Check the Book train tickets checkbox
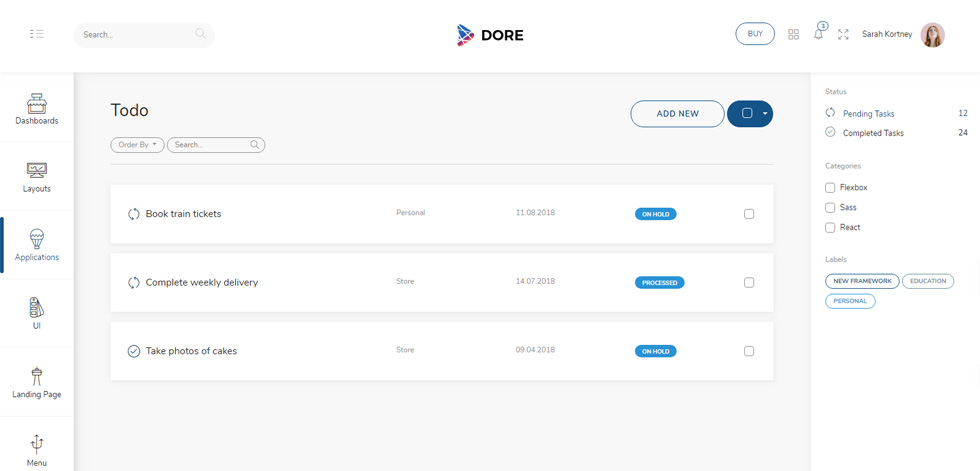The width and height of the screenshot is (980, 471). (x=749, y=214)
